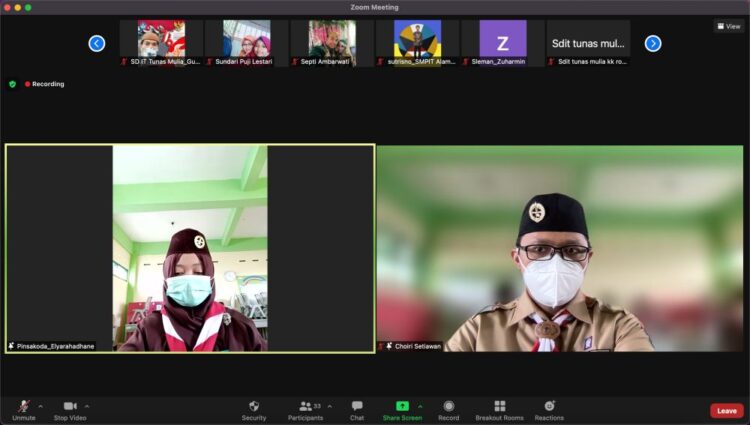Open the Reactions menu
The width and height of the screenshot is (750, 425).
tap(549, 409)
